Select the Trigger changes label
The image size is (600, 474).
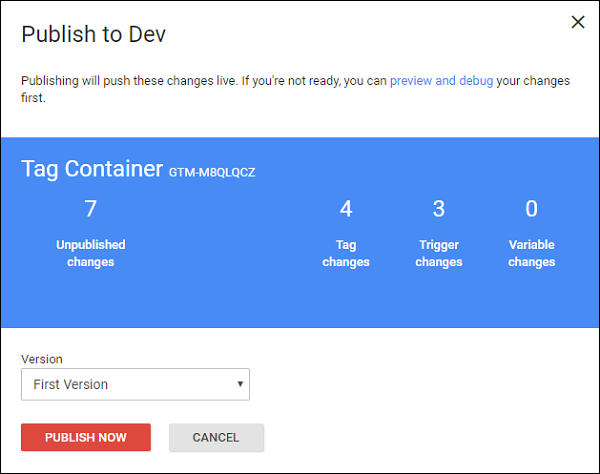(x=439, y=253)
